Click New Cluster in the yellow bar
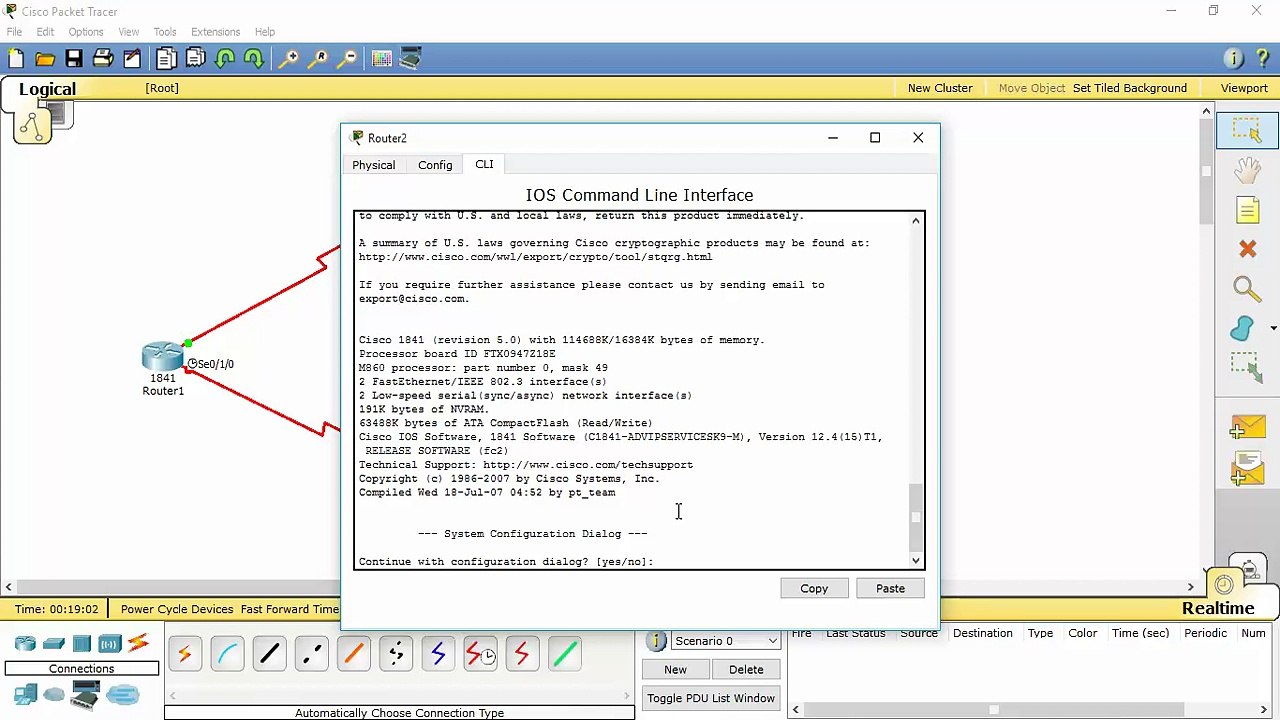This screenshot has height=720, width=1280. pos(940,88)
